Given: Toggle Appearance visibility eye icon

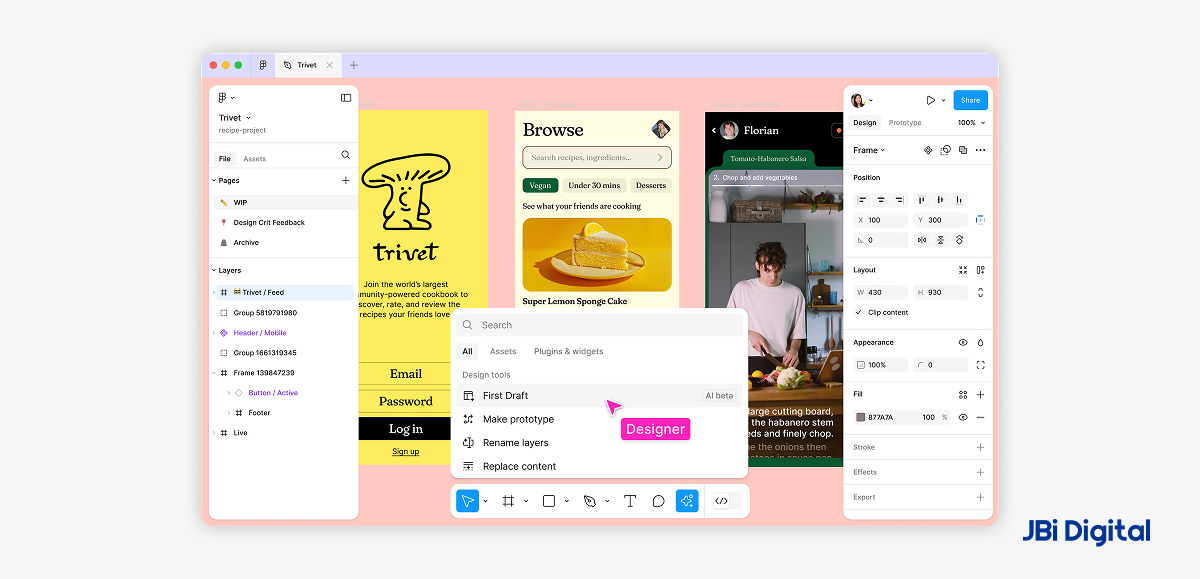Looking at the screenshot, I should 963,343.
